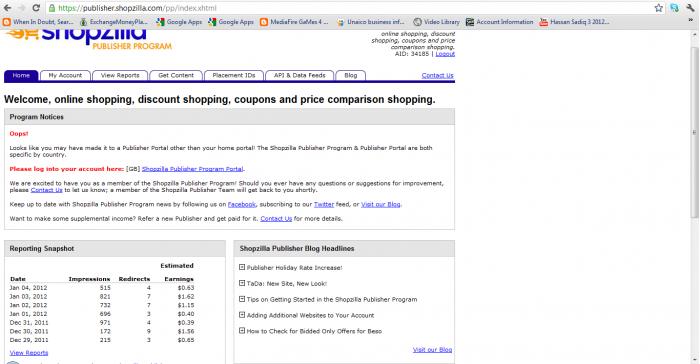700x364 pixels.
Task: Click the Program Notices panel header
Action: tap(229, 117)
